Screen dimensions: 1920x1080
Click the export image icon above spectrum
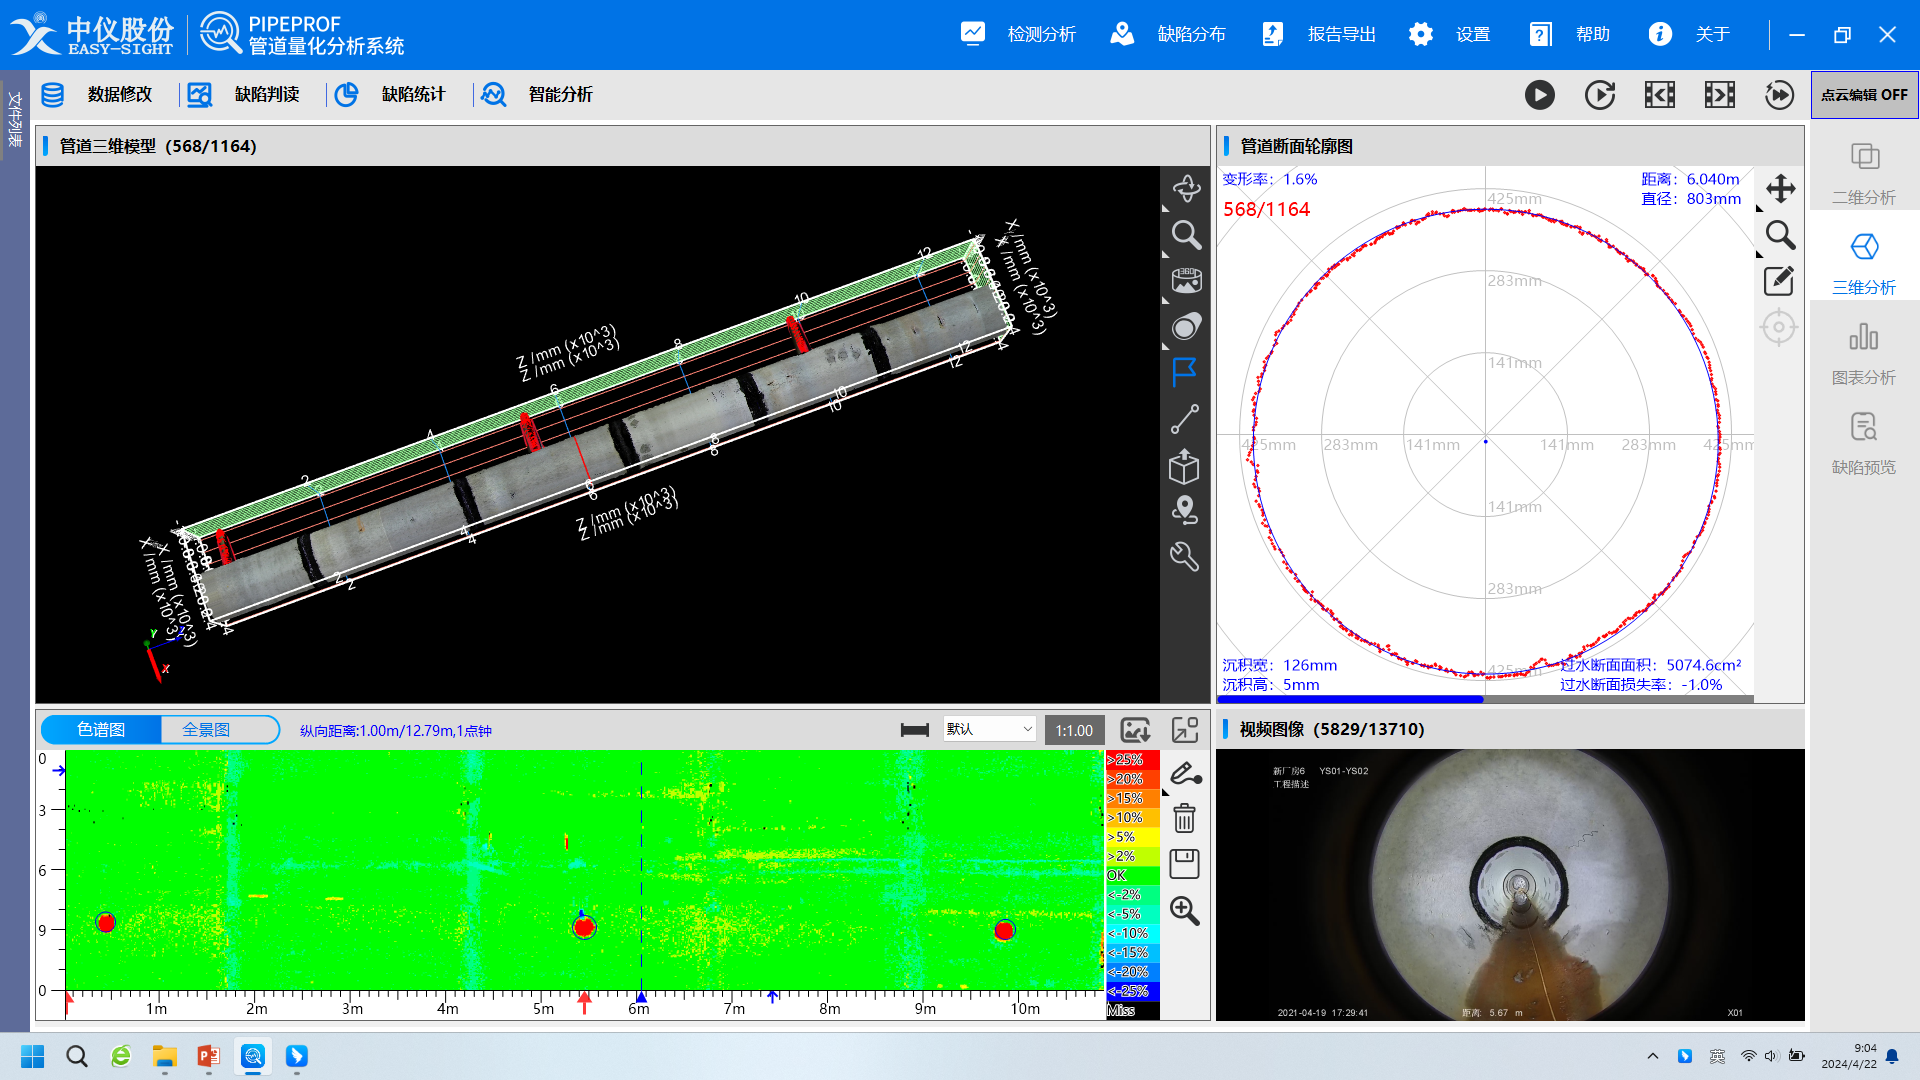(1135, 730)
